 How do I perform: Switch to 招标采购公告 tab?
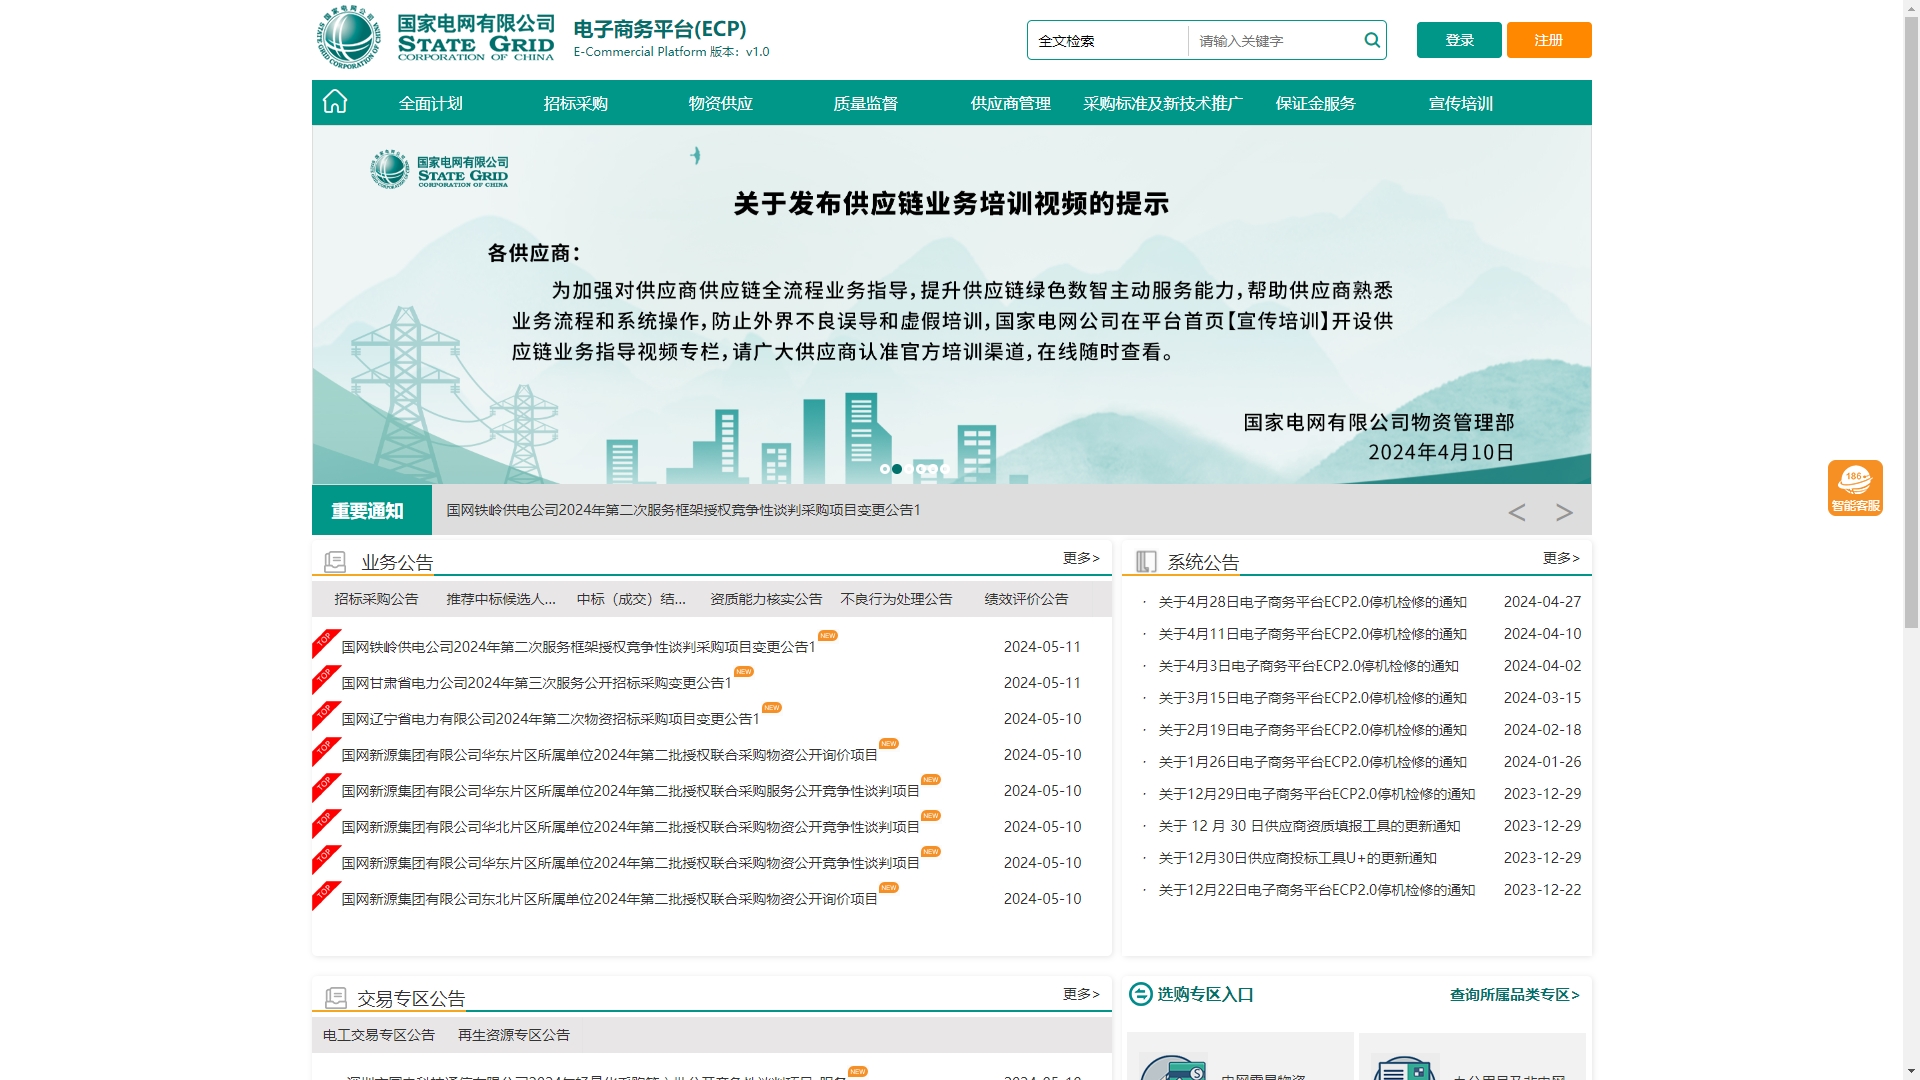point(376,599)
